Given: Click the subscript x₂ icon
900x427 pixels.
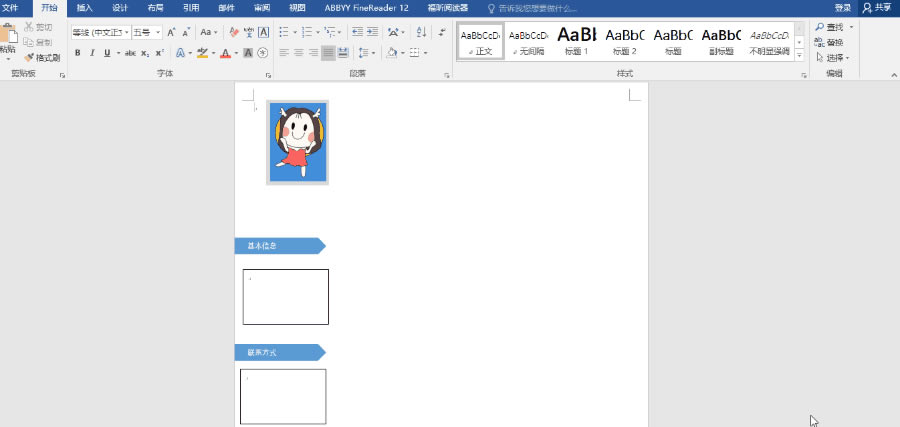Looking at the screenshot, I should (x=145, y=53).
